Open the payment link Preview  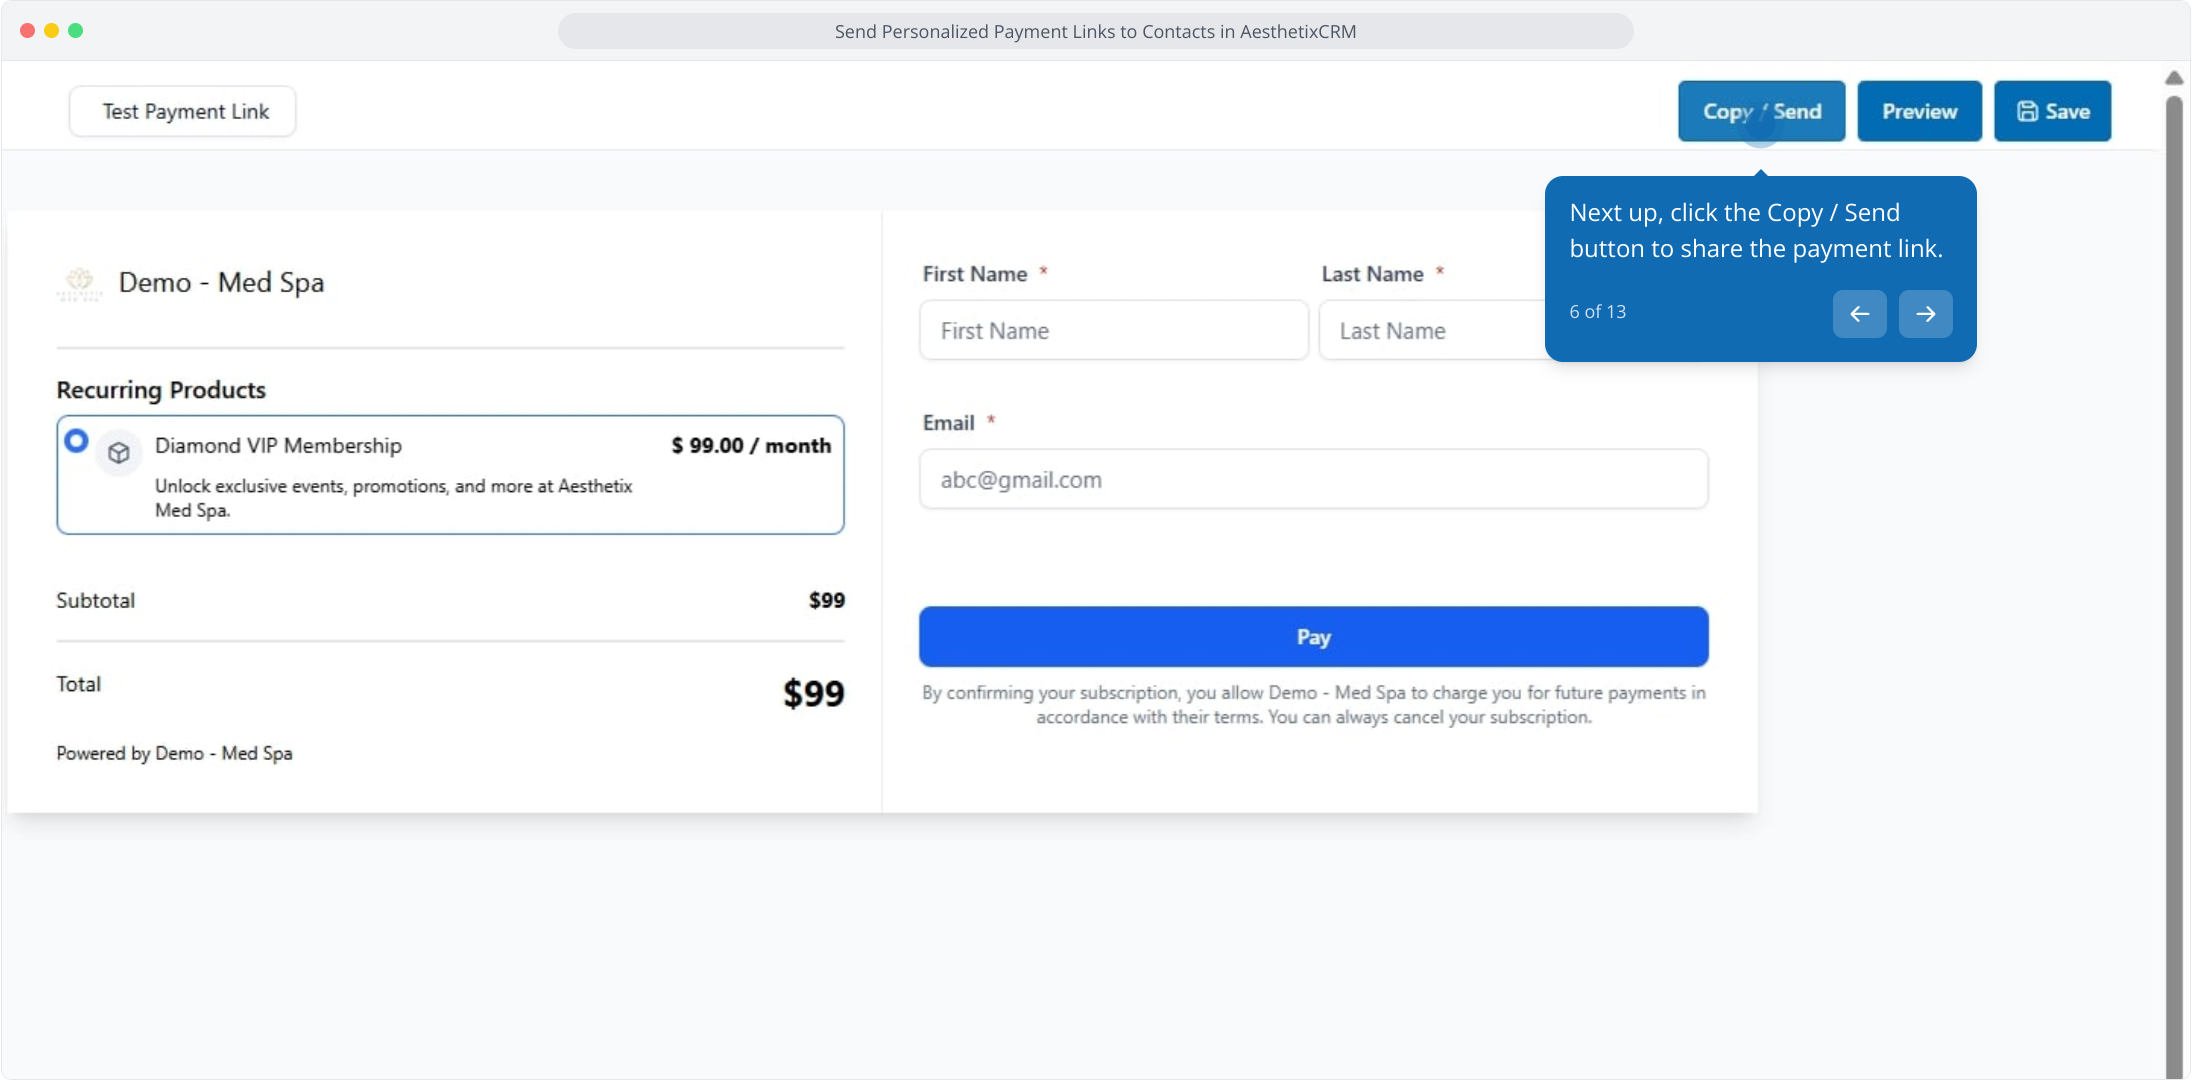click(x=1919, y=111)
